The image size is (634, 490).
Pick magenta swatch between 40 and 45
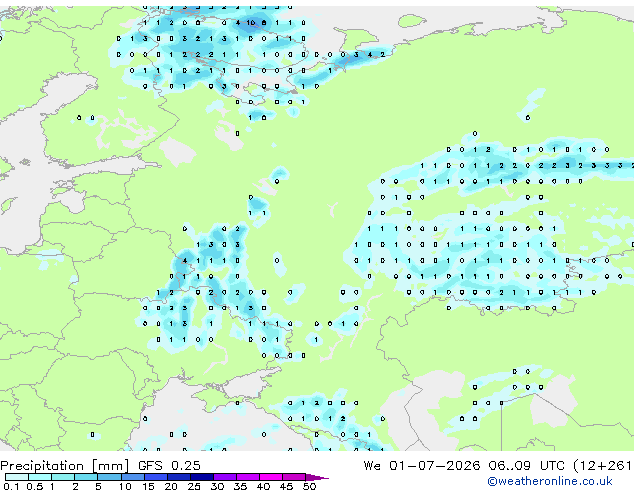click(271, 477)
